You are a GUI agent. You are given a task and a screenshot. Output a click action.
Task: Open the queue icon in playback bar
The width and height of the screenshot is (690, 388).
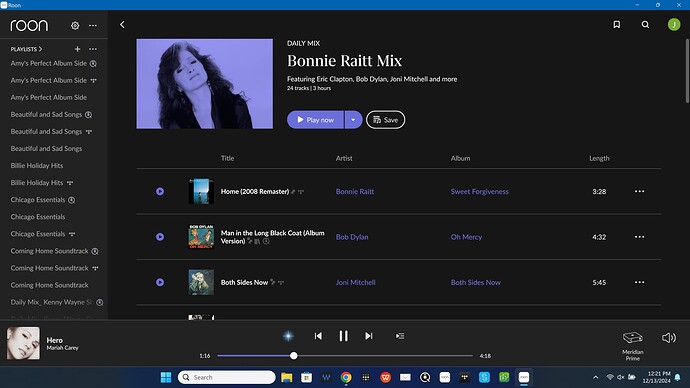(400, 336)
